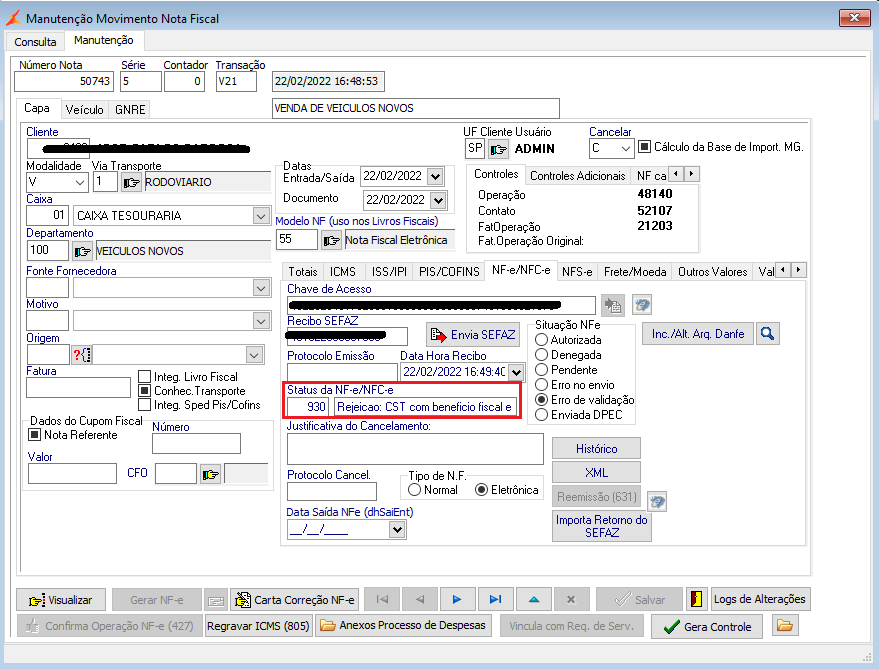The width and height of the screenshot is (879, 669).
Task: Toggle Nota Referente checkbox
Action: coord(35,435)
